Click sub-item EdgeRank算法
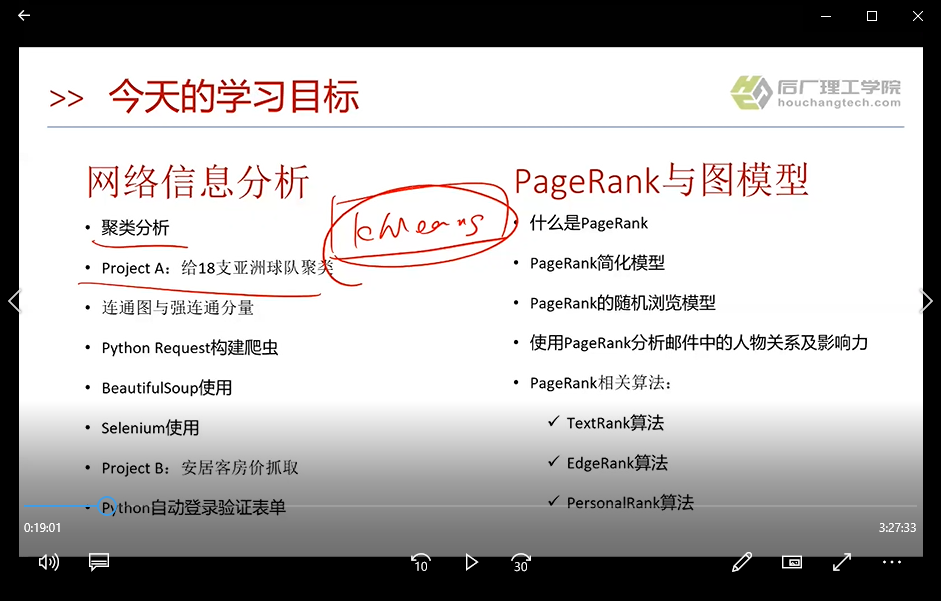Screen dimensions: 941x601 617,463
